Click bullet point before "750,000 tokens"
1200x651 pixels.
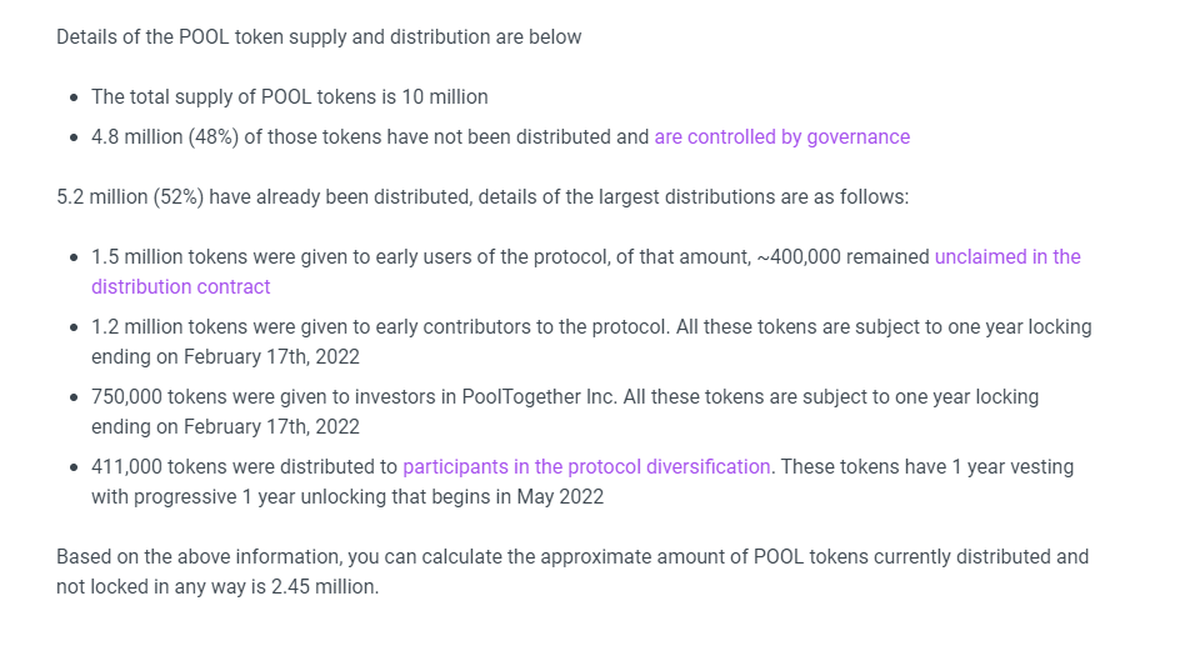pos(76,398)
